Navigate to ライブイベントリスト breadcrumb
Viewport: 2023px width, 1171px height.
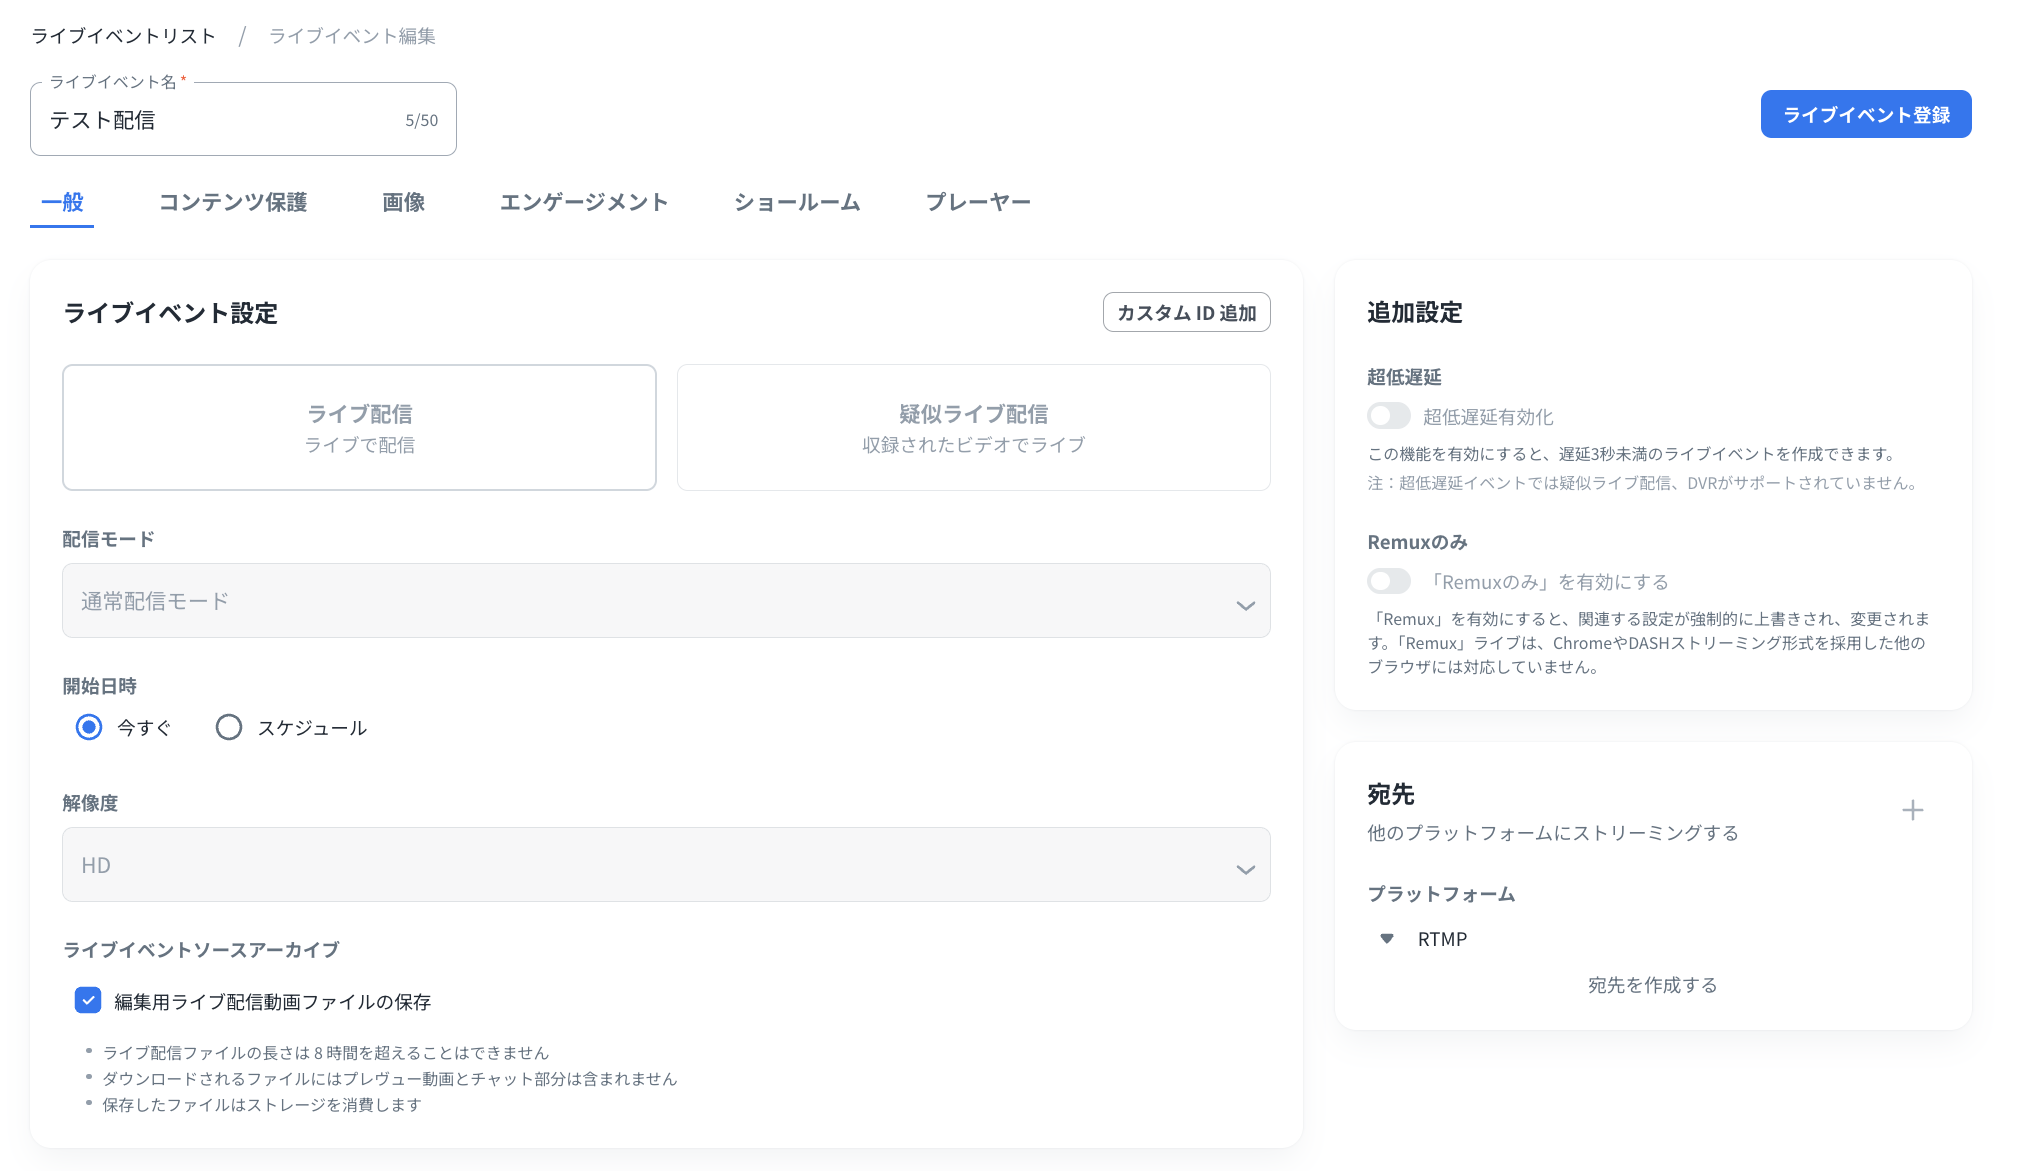pos(124,36)
